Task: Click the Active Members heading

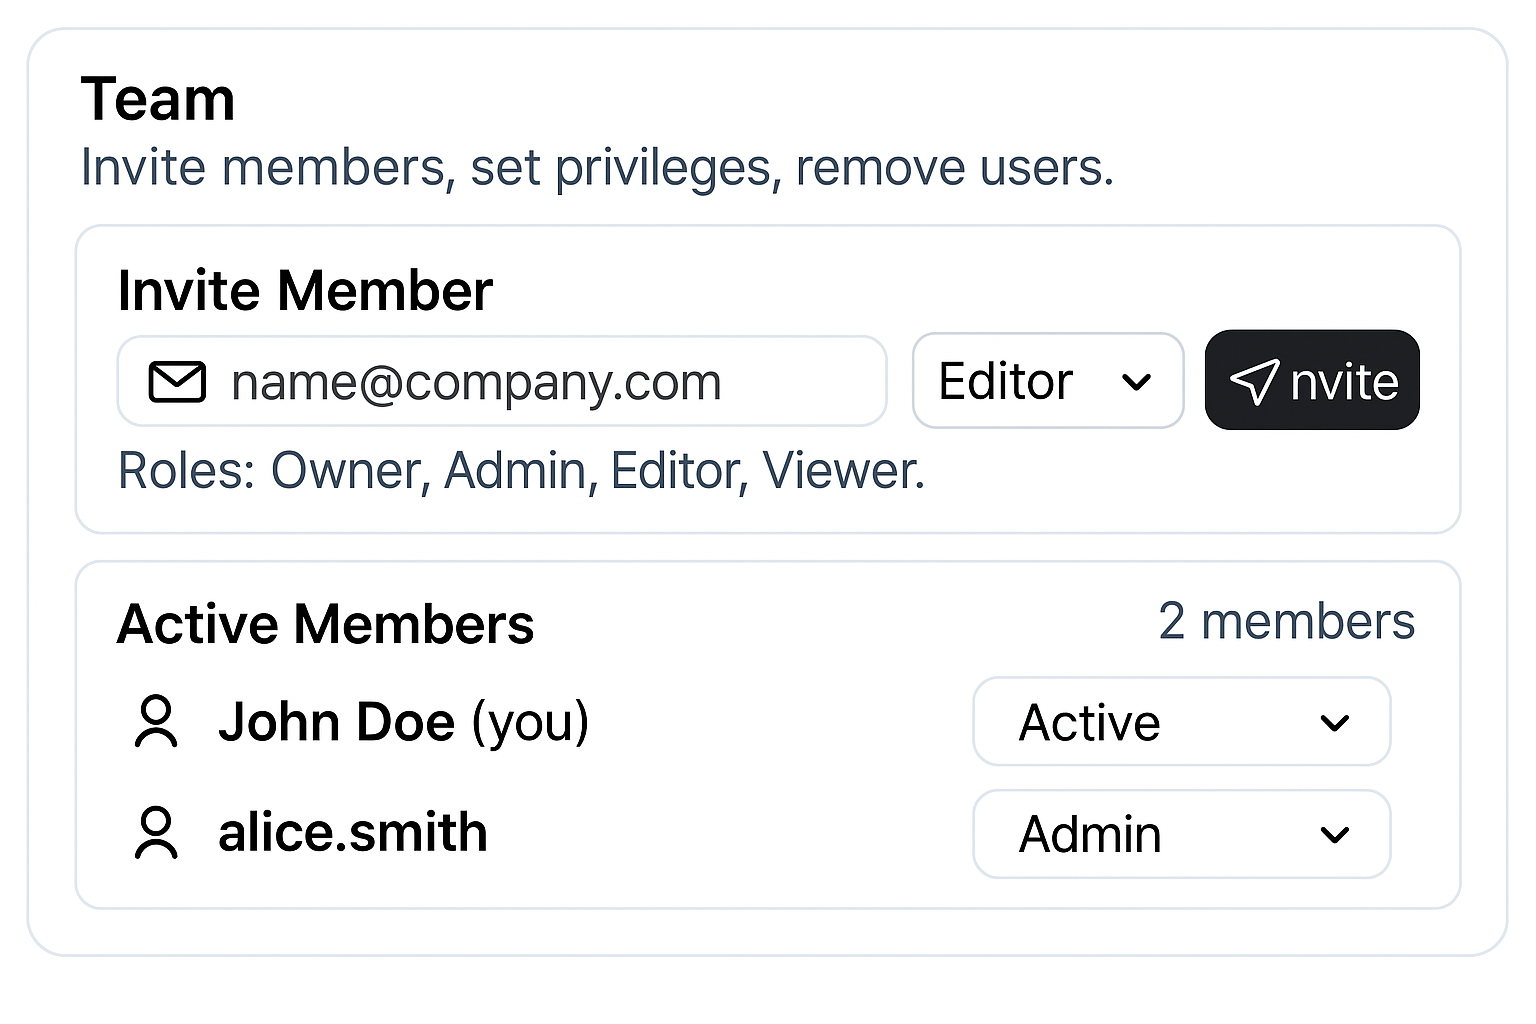Action: (x=325, y=624)
